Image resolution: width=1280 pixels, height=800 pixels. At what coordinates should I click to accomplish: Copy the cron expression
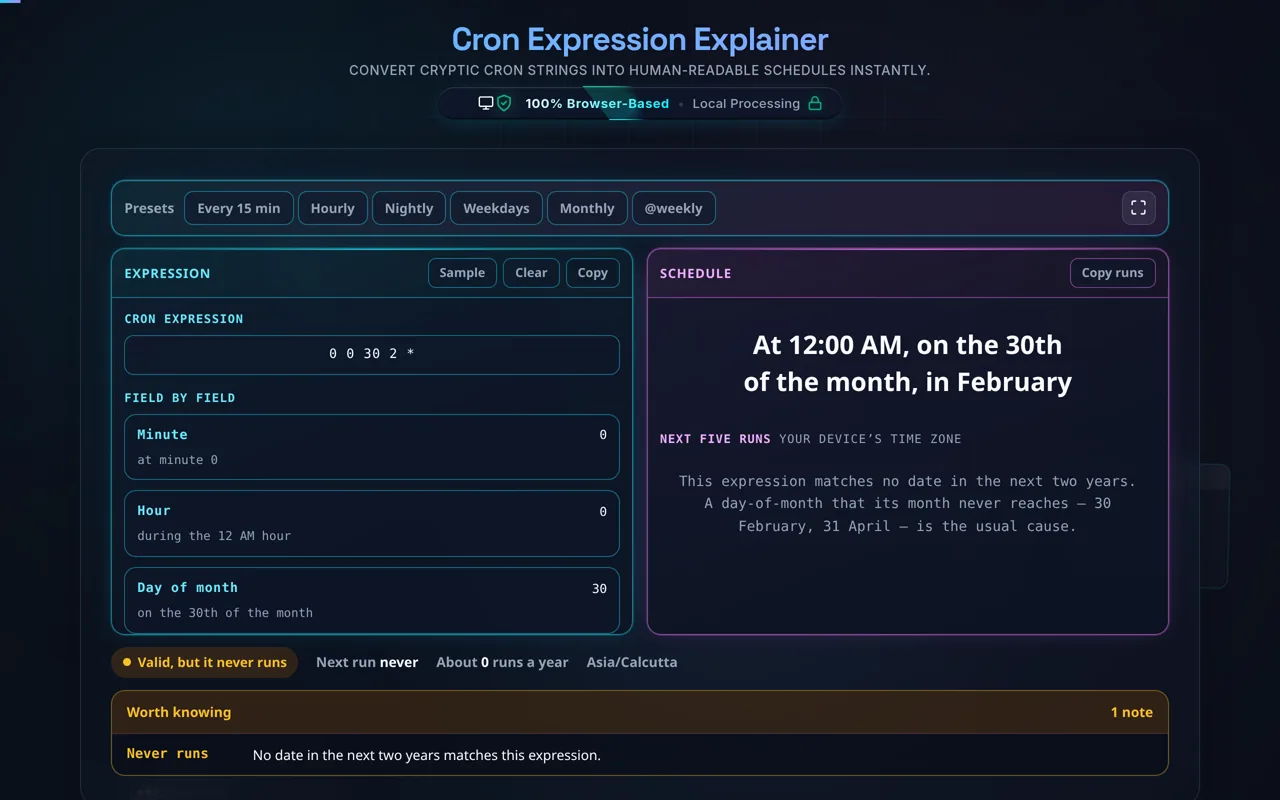[593, 273]
